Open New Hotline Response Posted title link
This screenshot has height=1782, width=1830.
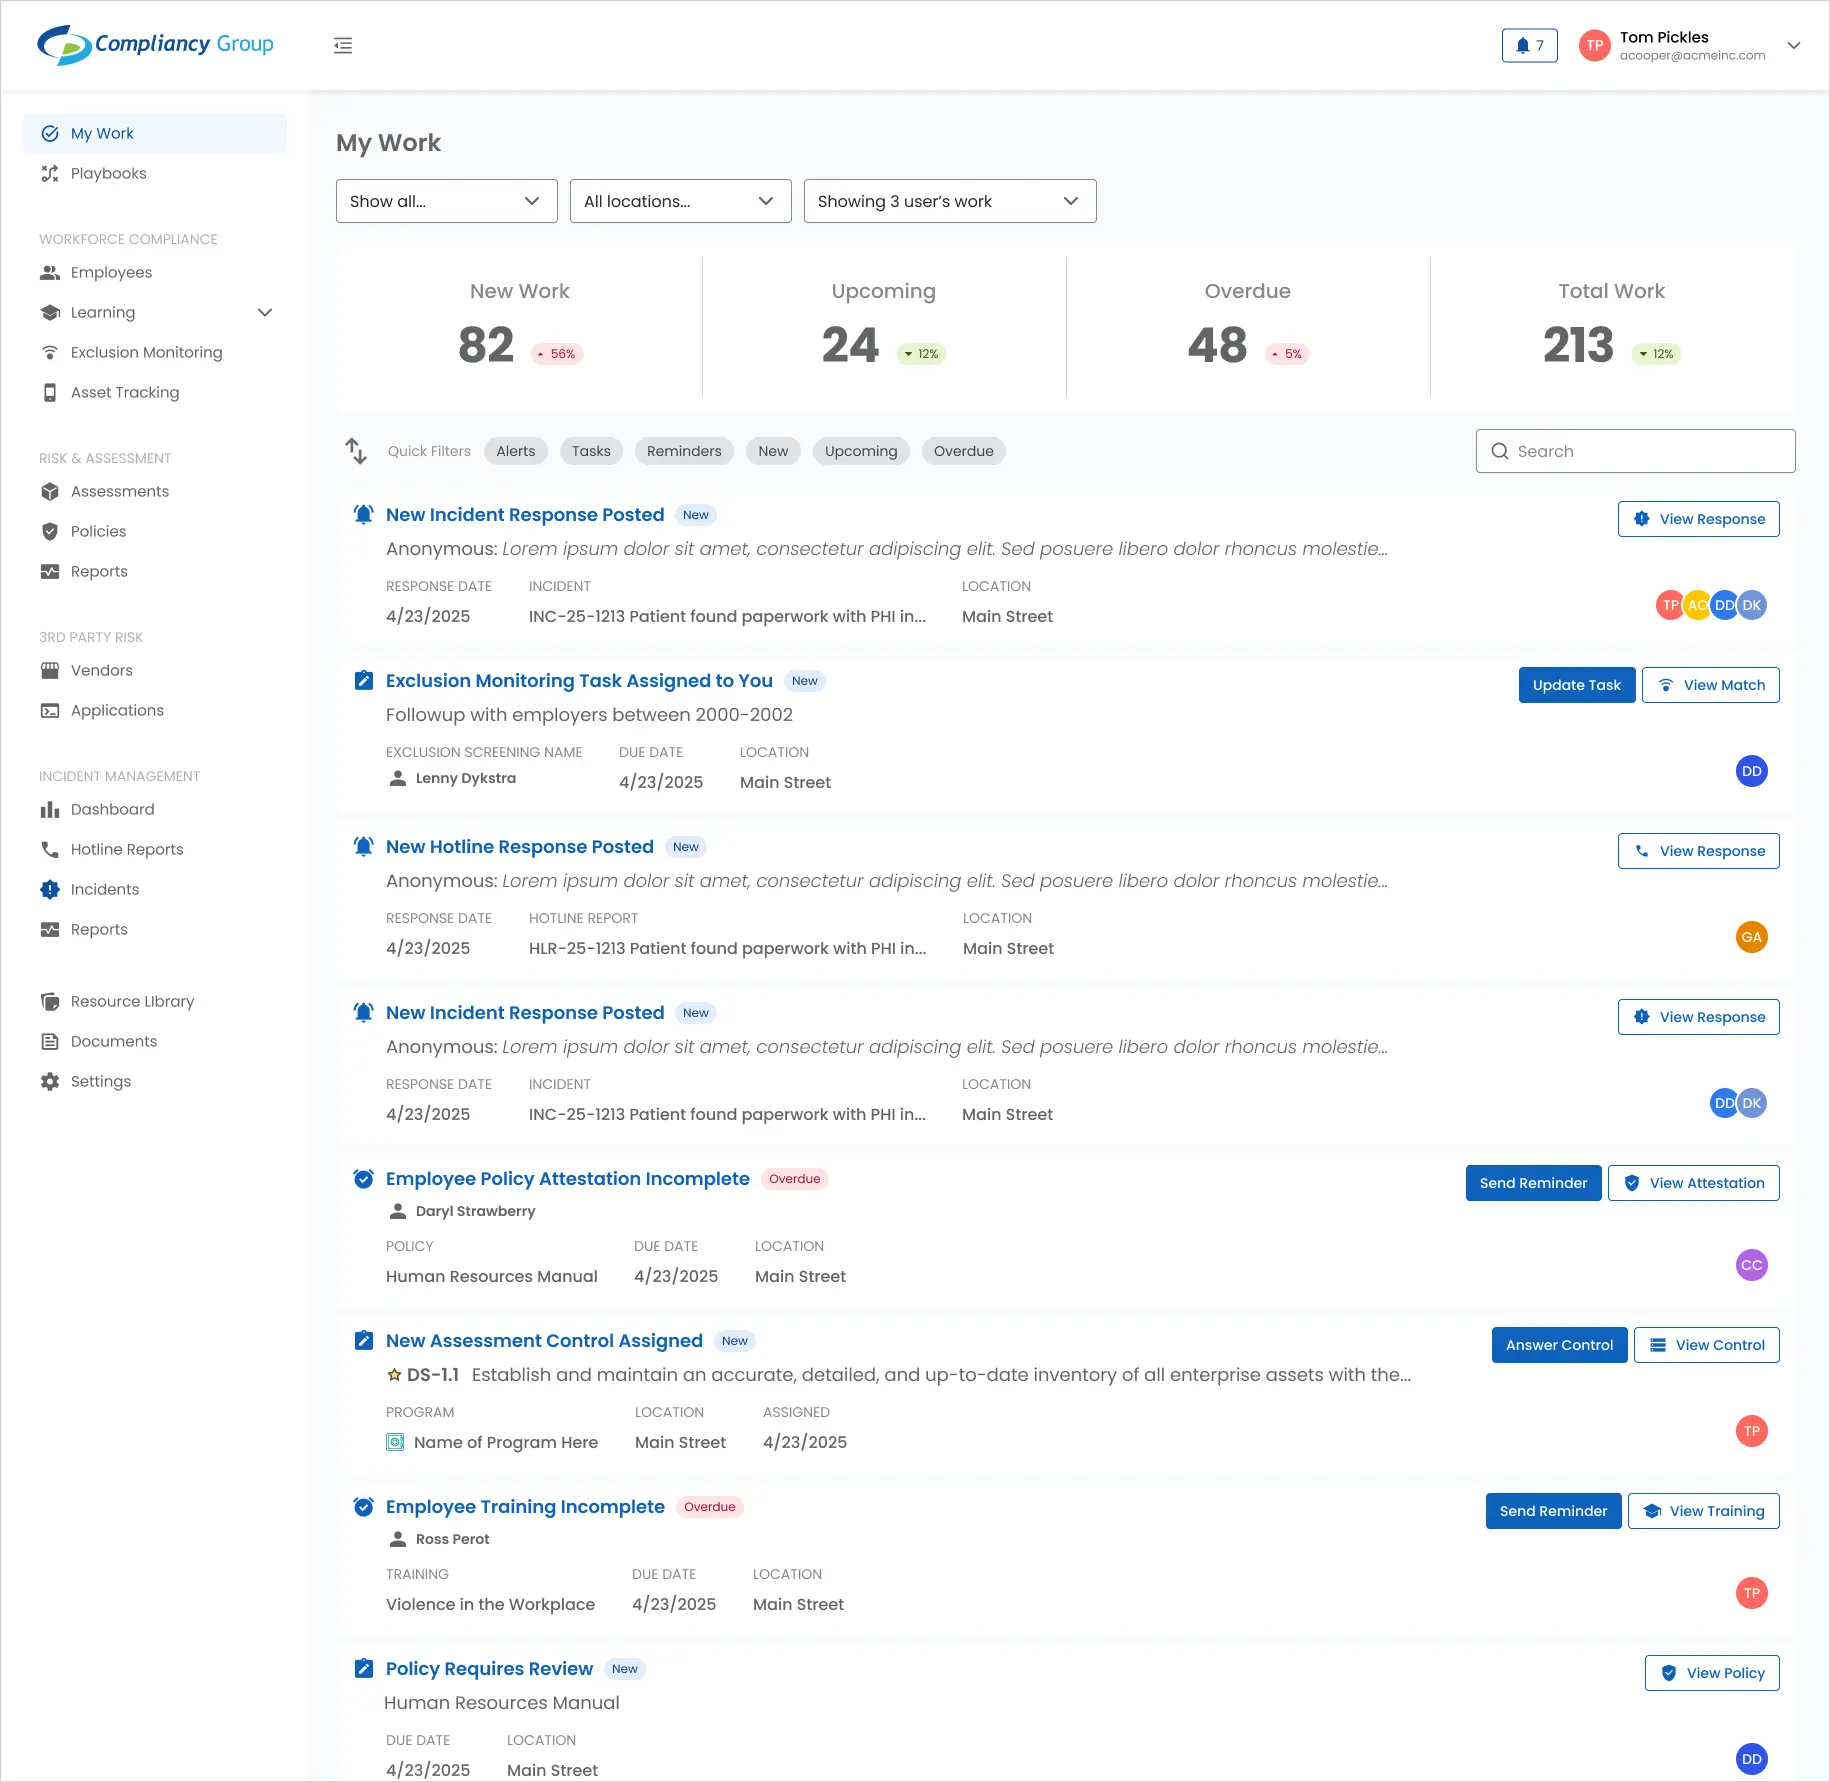point(520,847)
